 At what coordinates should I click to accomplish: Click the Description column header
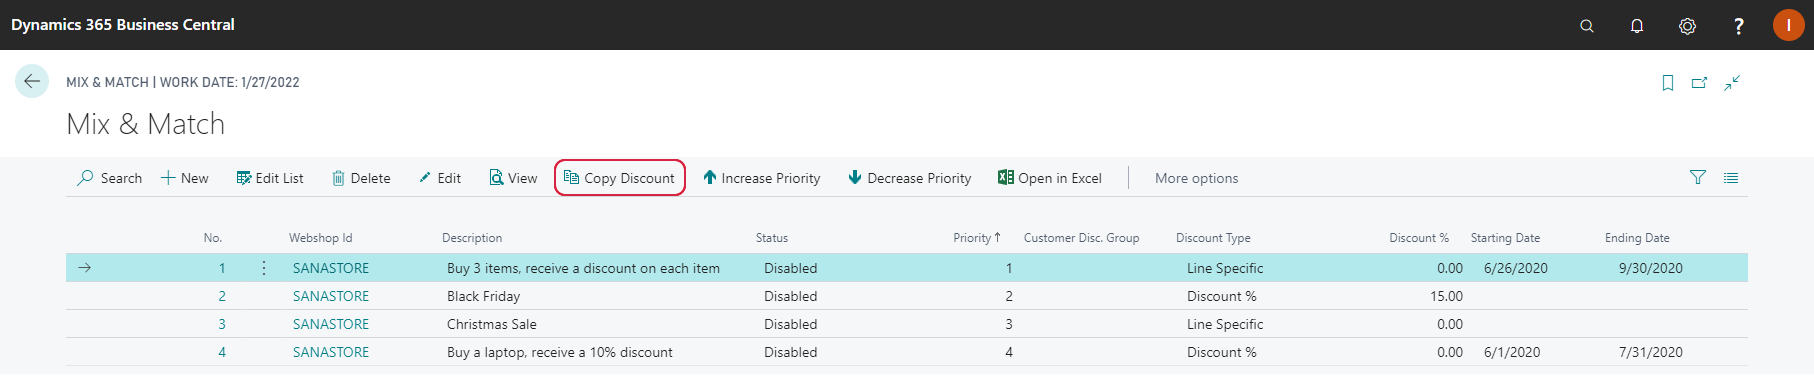pyautogui.click(x=472, y=238)
